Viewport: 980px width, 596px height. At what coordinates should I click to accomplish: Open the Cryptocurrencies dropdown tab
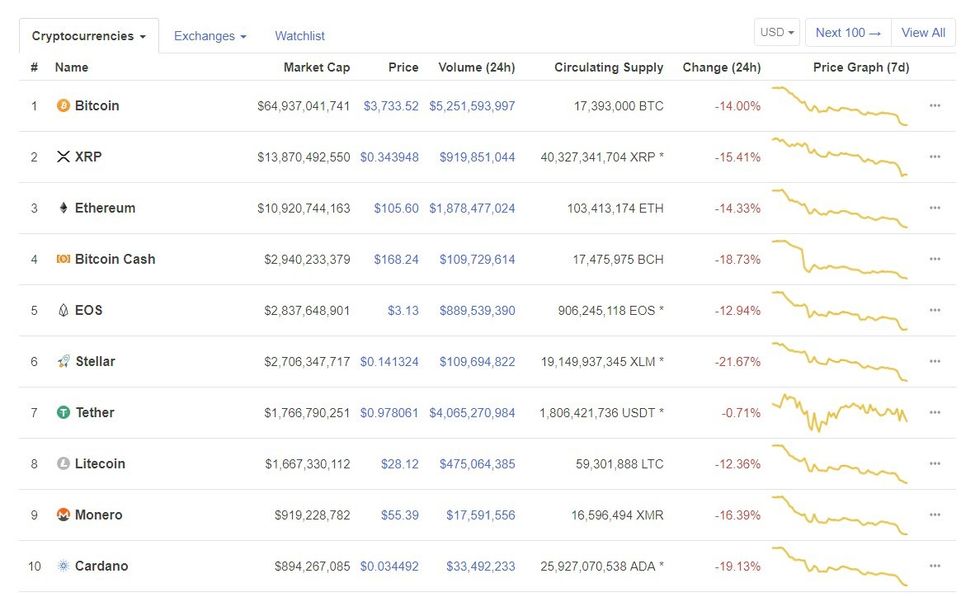(x=88, y=36)
